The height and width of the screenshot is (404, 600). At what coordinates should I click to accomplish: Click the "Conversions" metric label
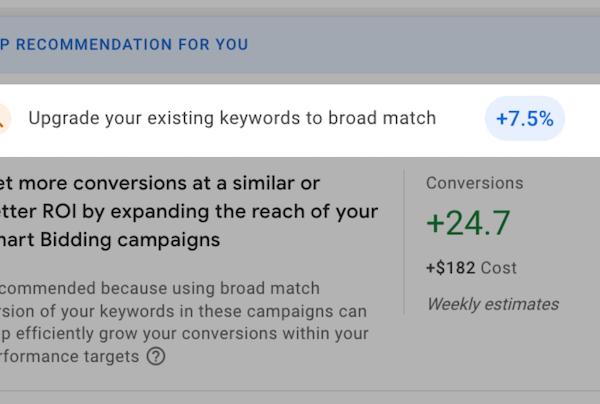pyautogui.click(x=474, y=183)
